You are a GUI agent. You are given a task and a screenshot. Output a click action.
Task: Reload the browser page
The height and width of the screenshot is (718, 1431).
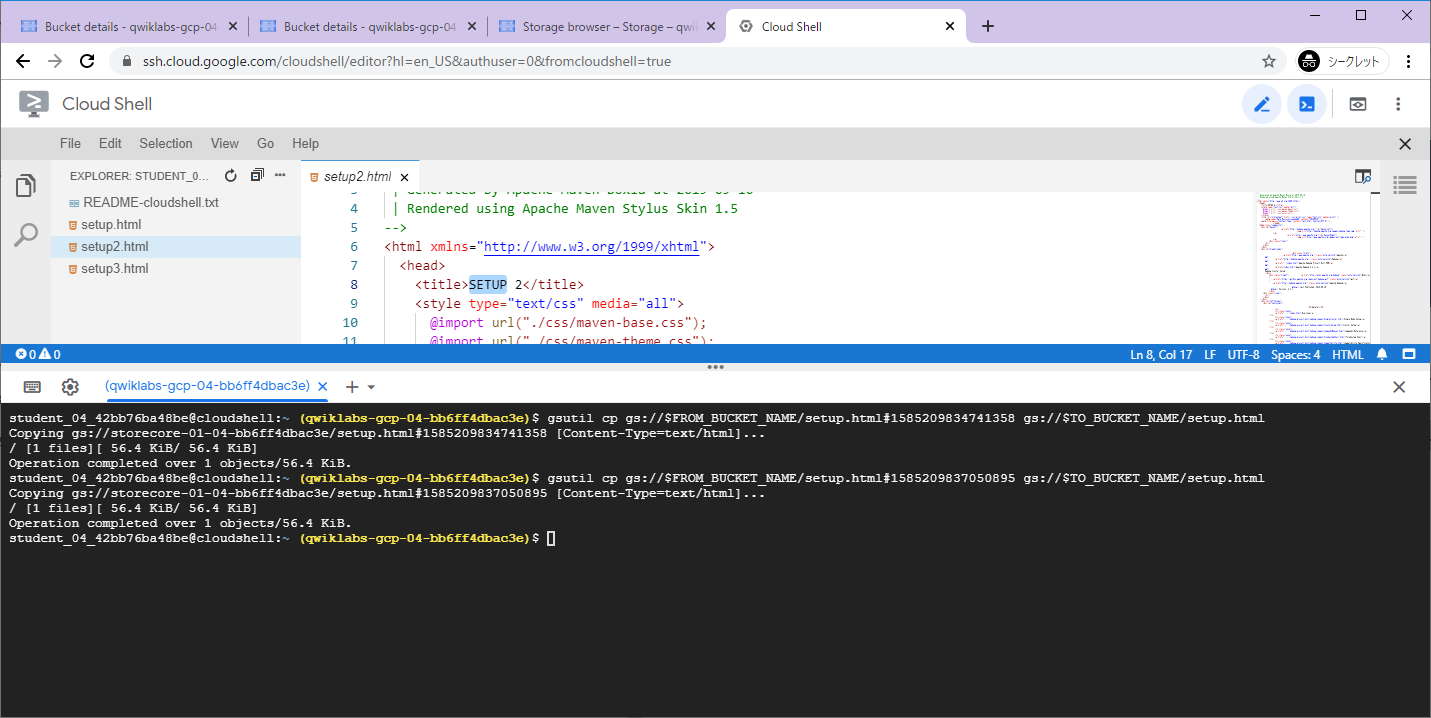click(87, 61)
